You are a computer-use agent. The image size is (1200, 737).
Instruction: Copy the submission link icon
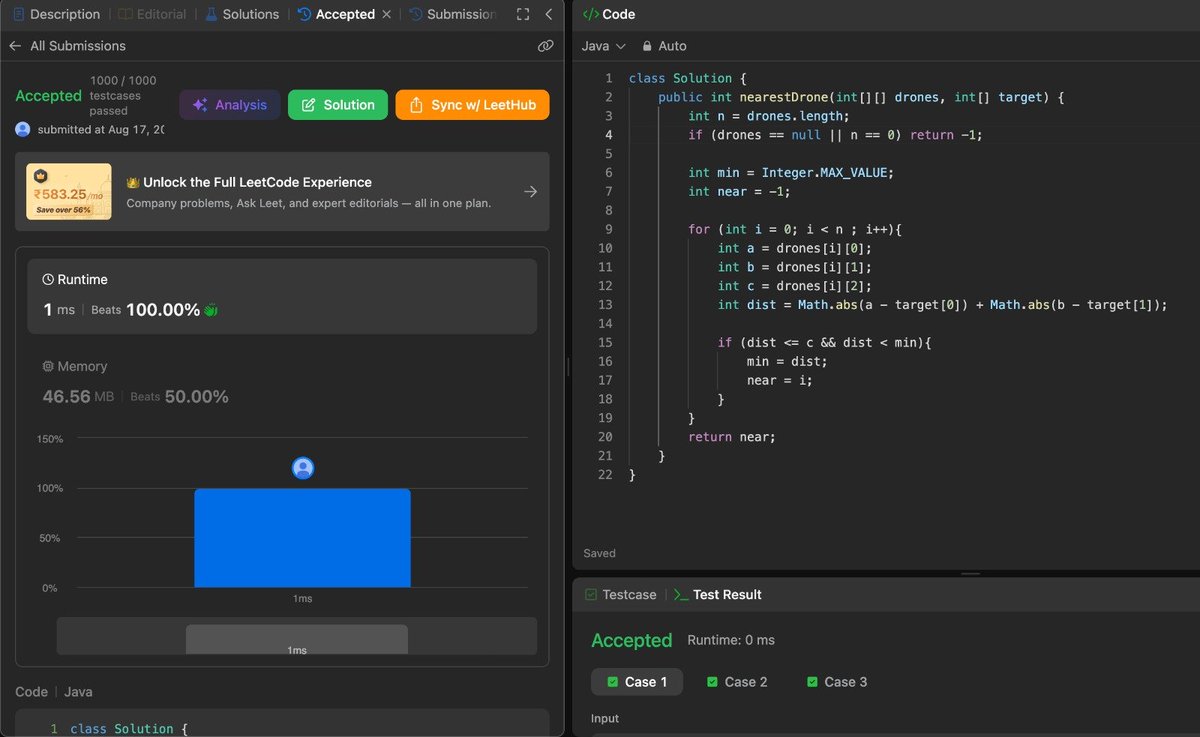(x=545, y=46)
